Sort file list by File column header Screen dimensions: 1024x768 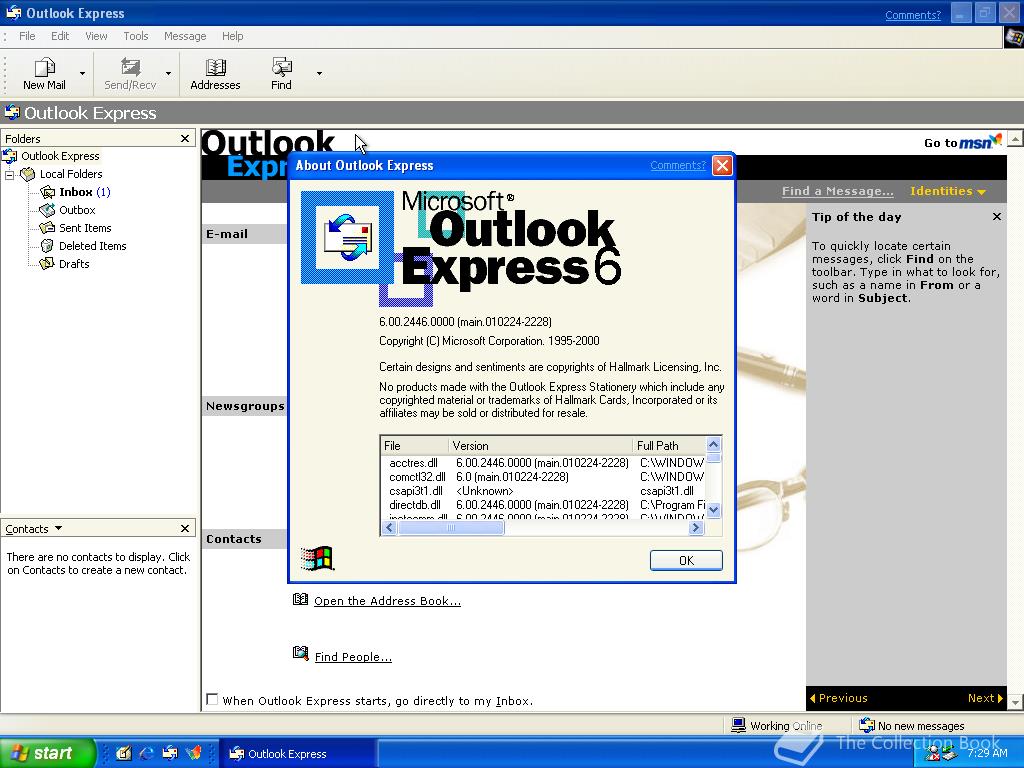(415, 445)
